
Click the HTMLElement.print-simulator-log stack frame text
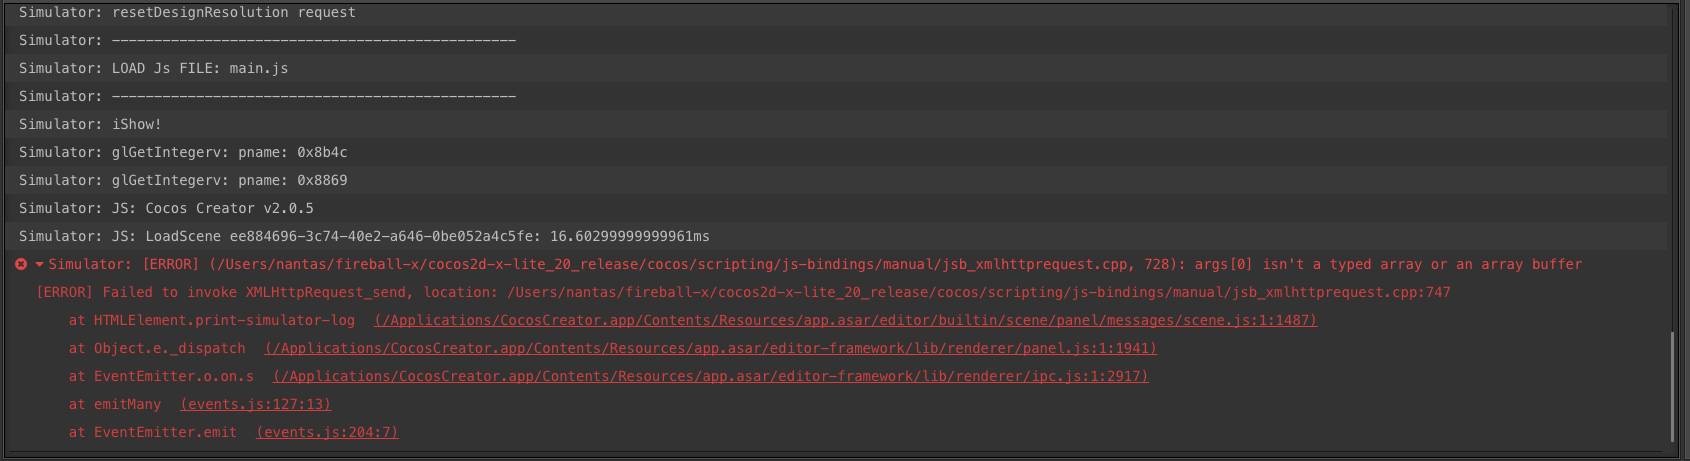(x=212, y=320)
